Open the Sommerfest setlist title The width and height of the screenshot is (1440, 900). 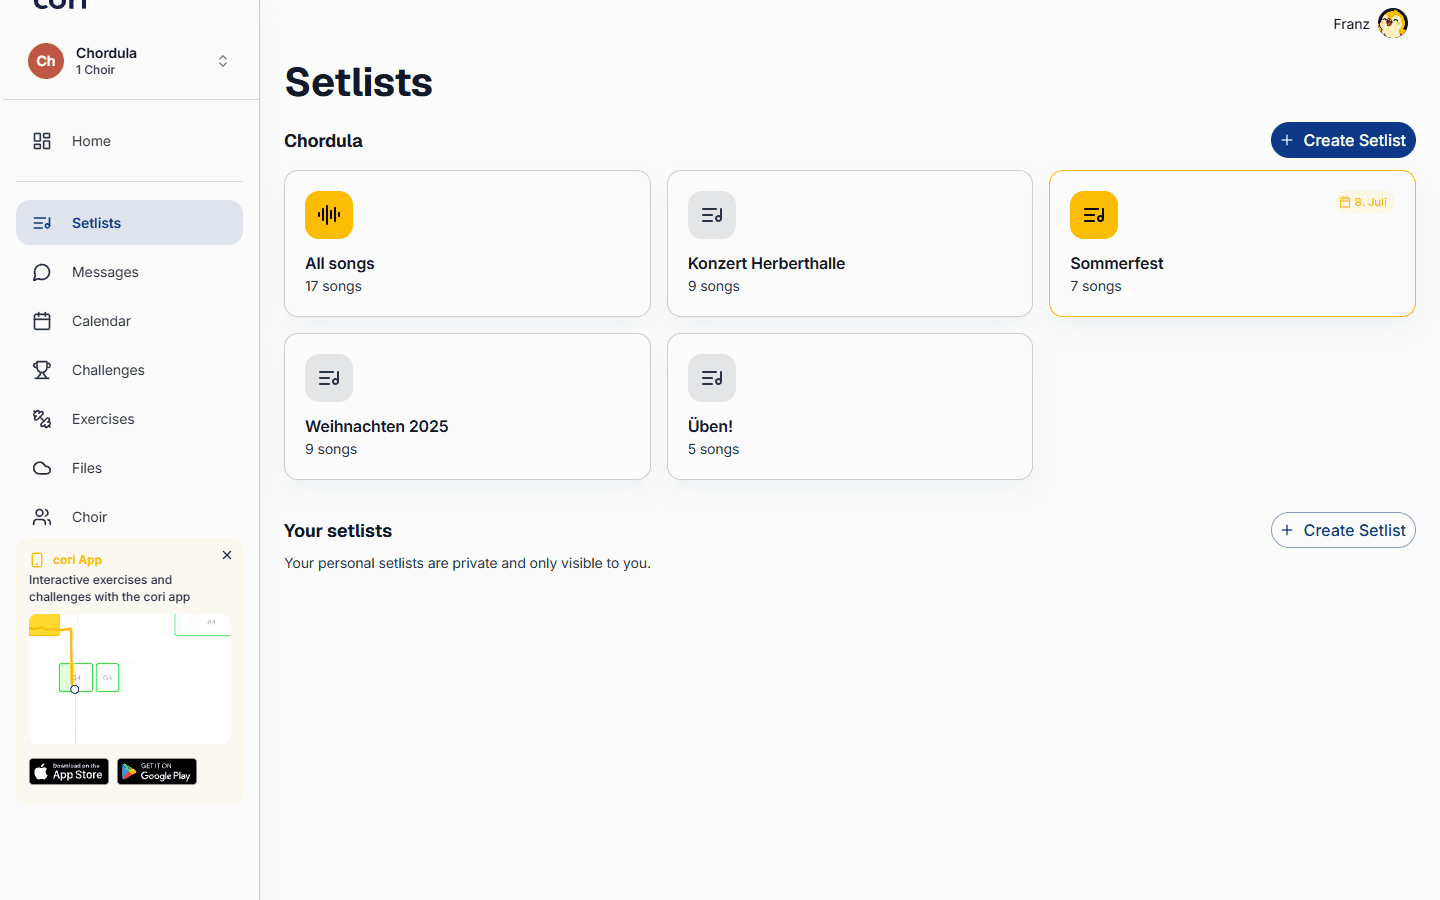1117,263
